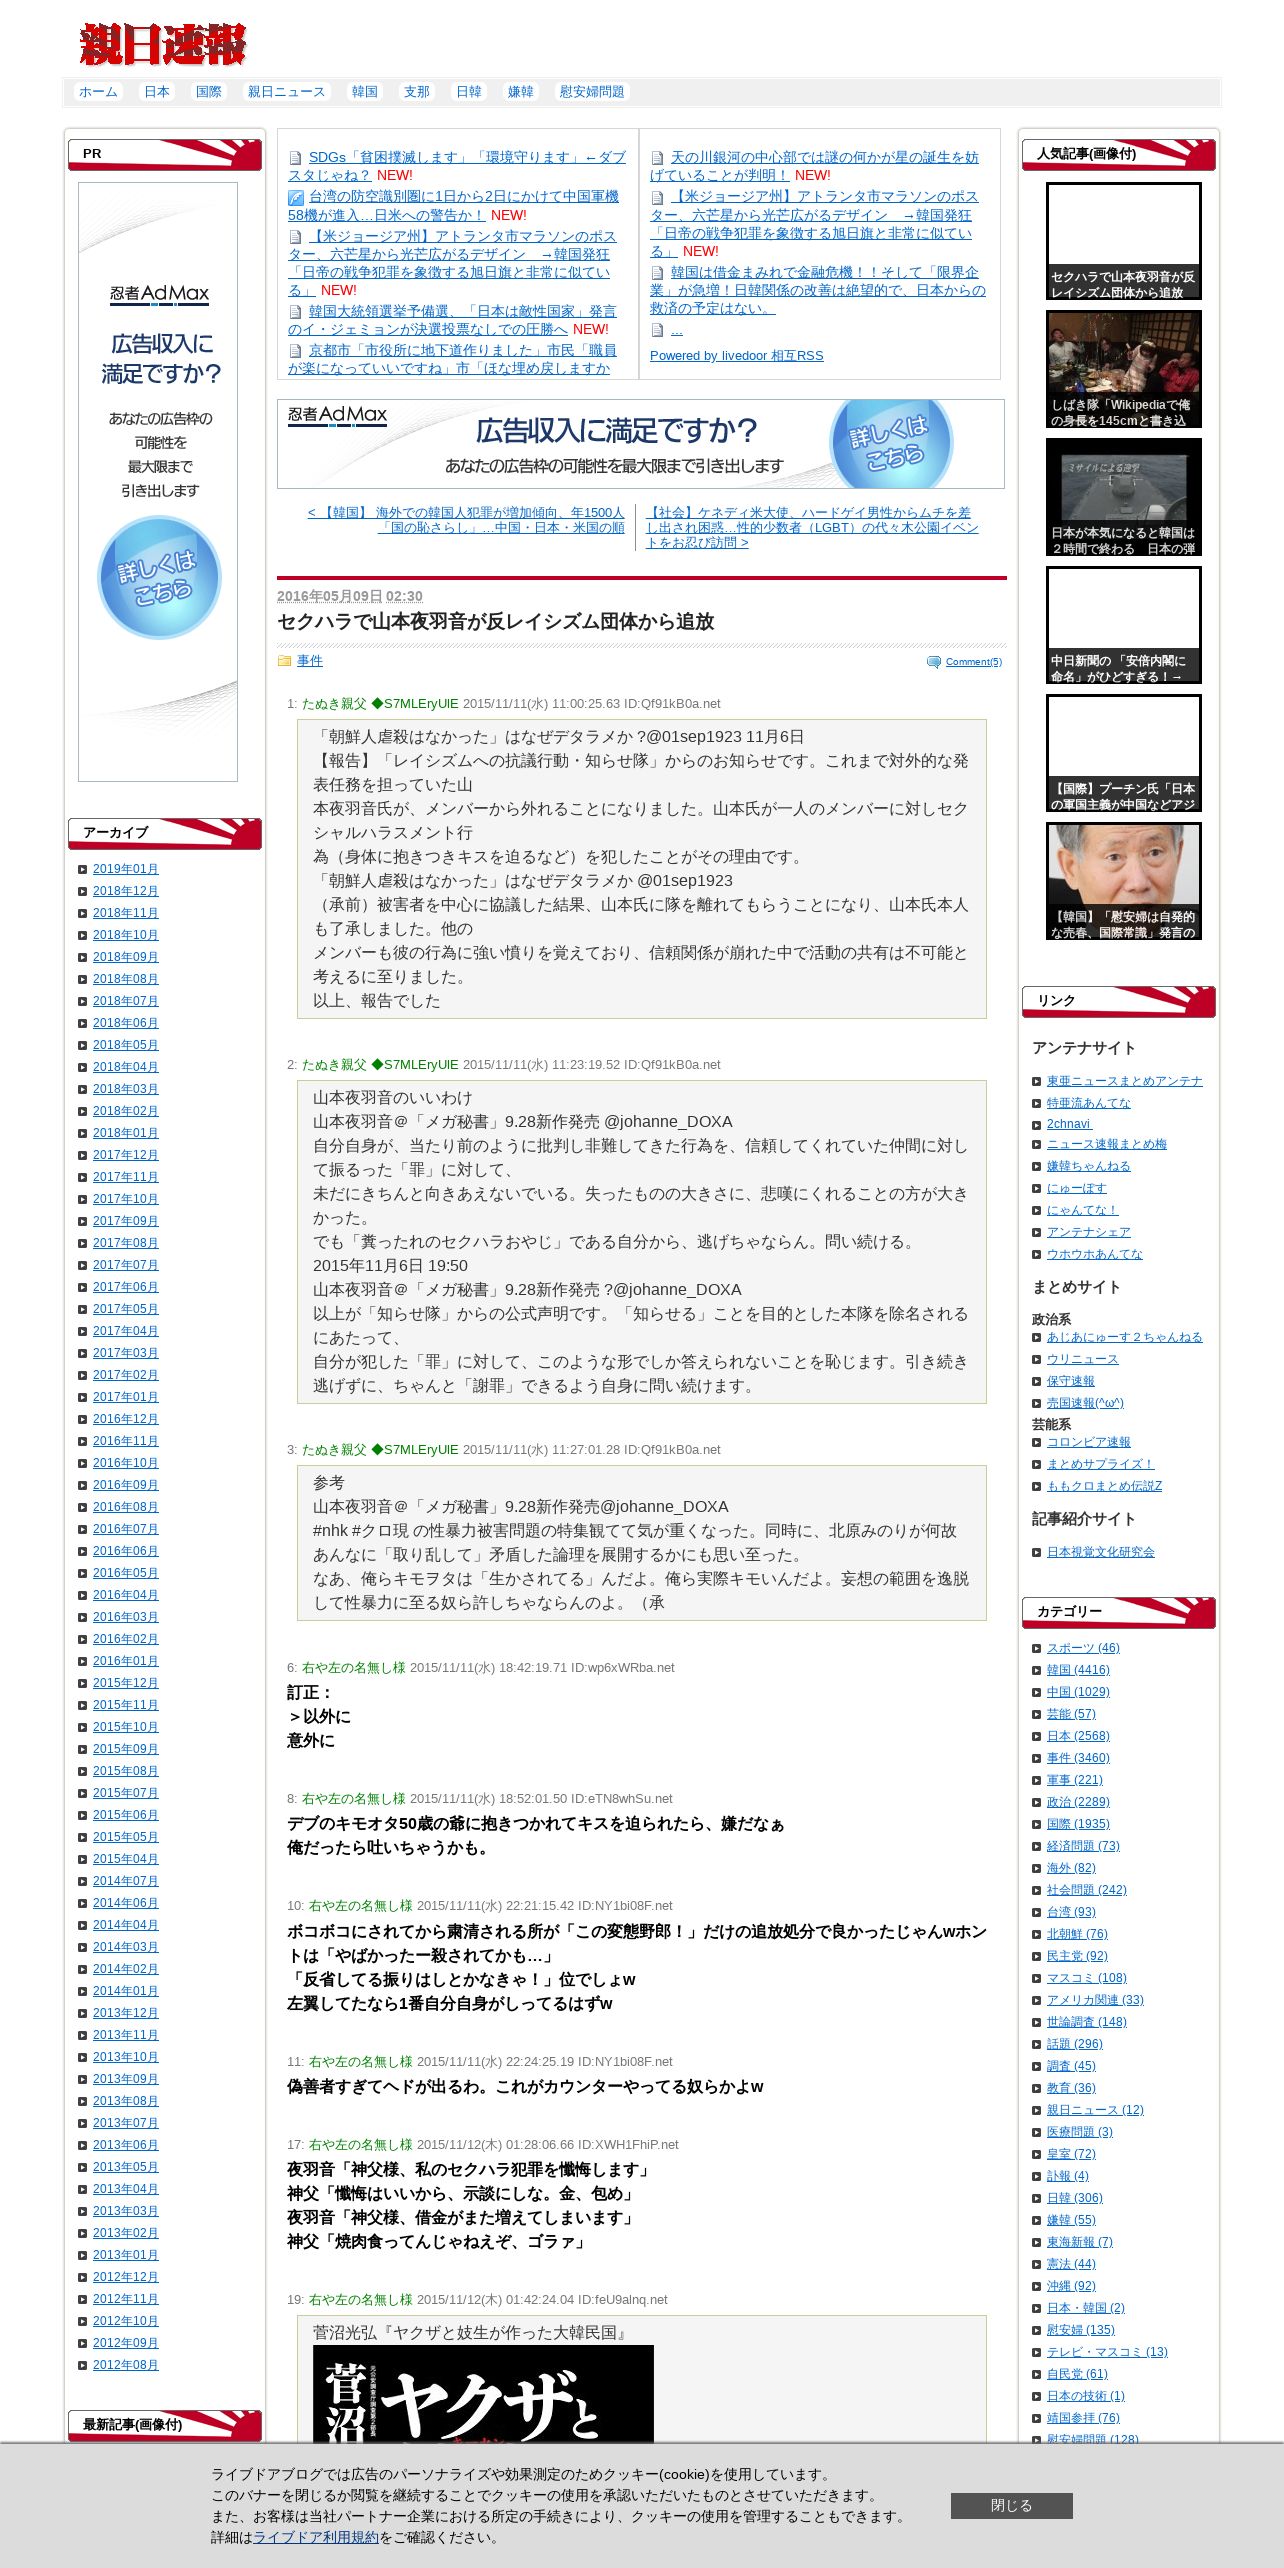The height and width of the screenshot is (2568, 1284).
Task: Click bullet icon beside コロンビア速報
Action: (x=1037, y=1442)
